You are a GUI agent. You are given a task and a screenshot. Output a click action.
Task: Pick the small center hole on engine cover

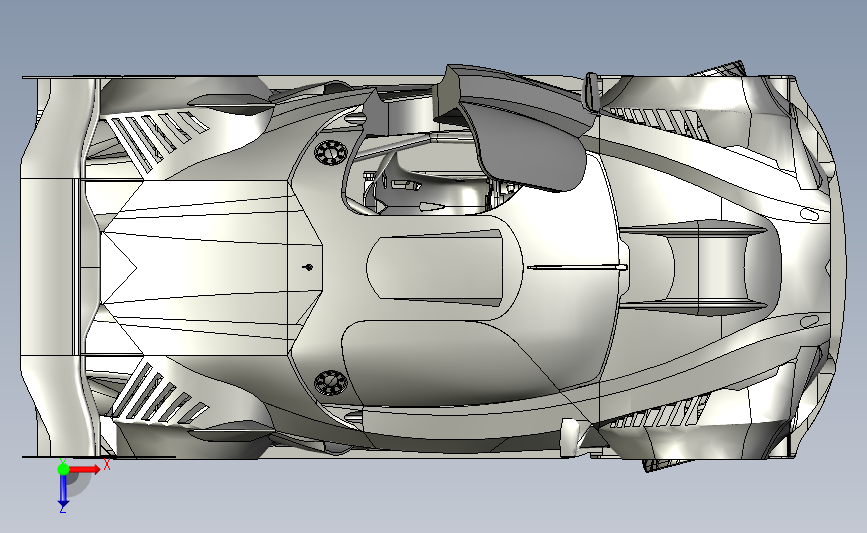click(x=309, y=268)
